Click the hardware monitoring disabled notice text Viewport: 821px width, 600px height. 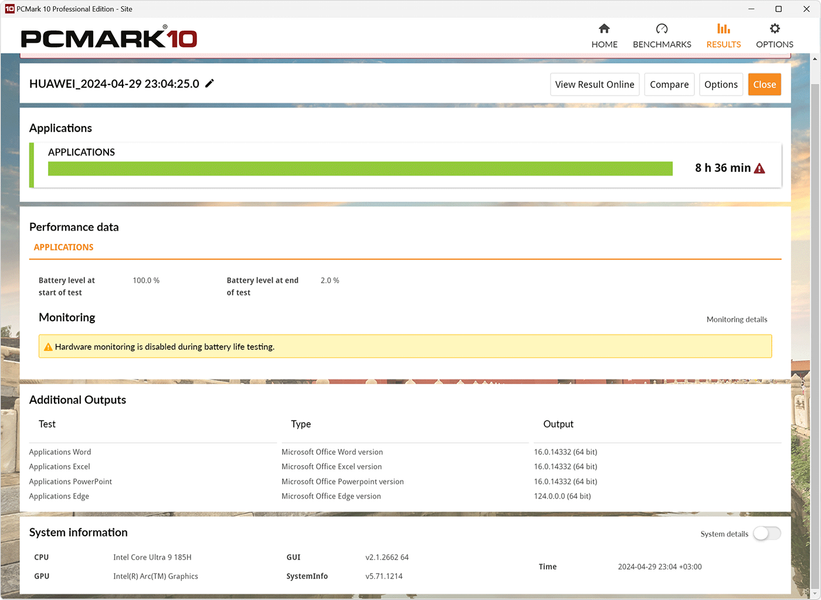[x=164, y=347]
